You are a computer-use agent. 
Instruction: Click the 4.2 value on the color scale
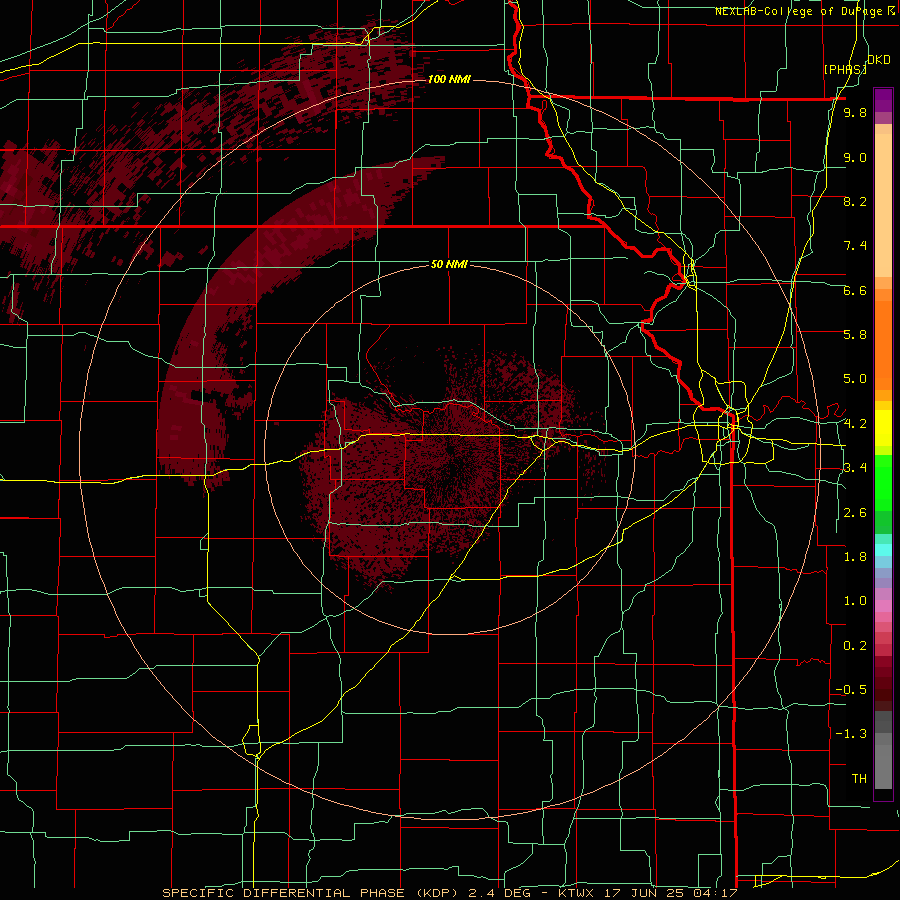coord(855,424)
